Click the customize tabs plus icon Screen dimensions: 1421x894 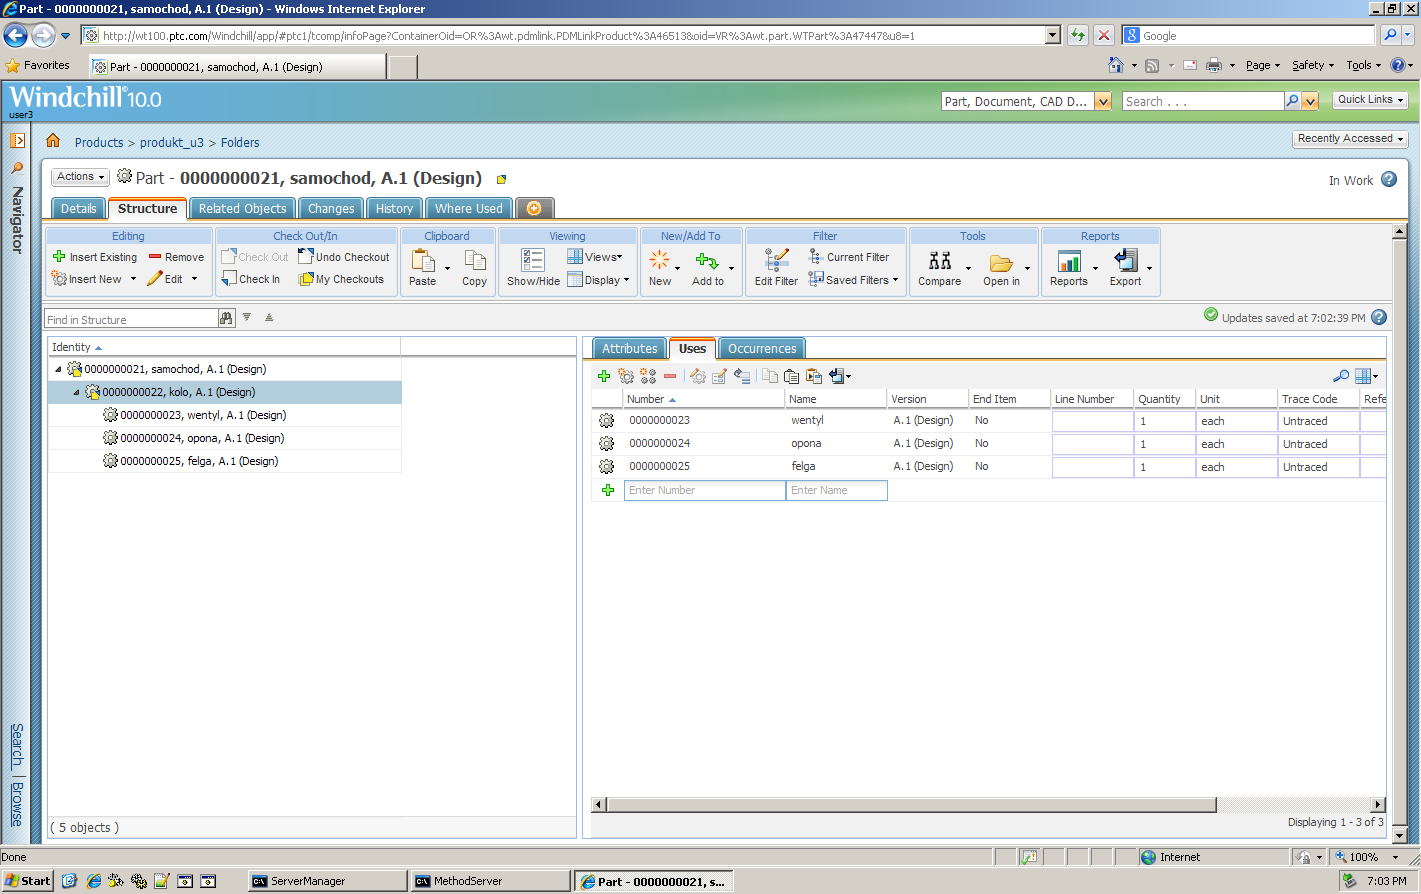coord(534,208)
